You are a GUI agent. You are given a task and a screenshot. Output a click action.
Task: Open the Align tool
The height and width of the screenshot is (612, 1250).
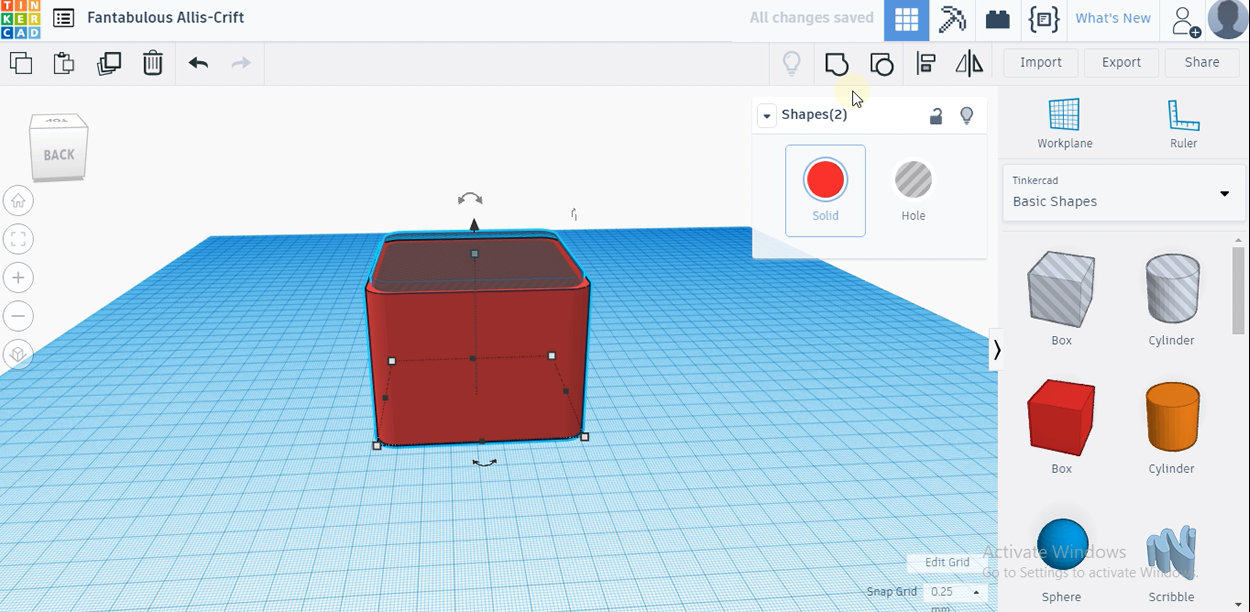click(x=926, y=64)
